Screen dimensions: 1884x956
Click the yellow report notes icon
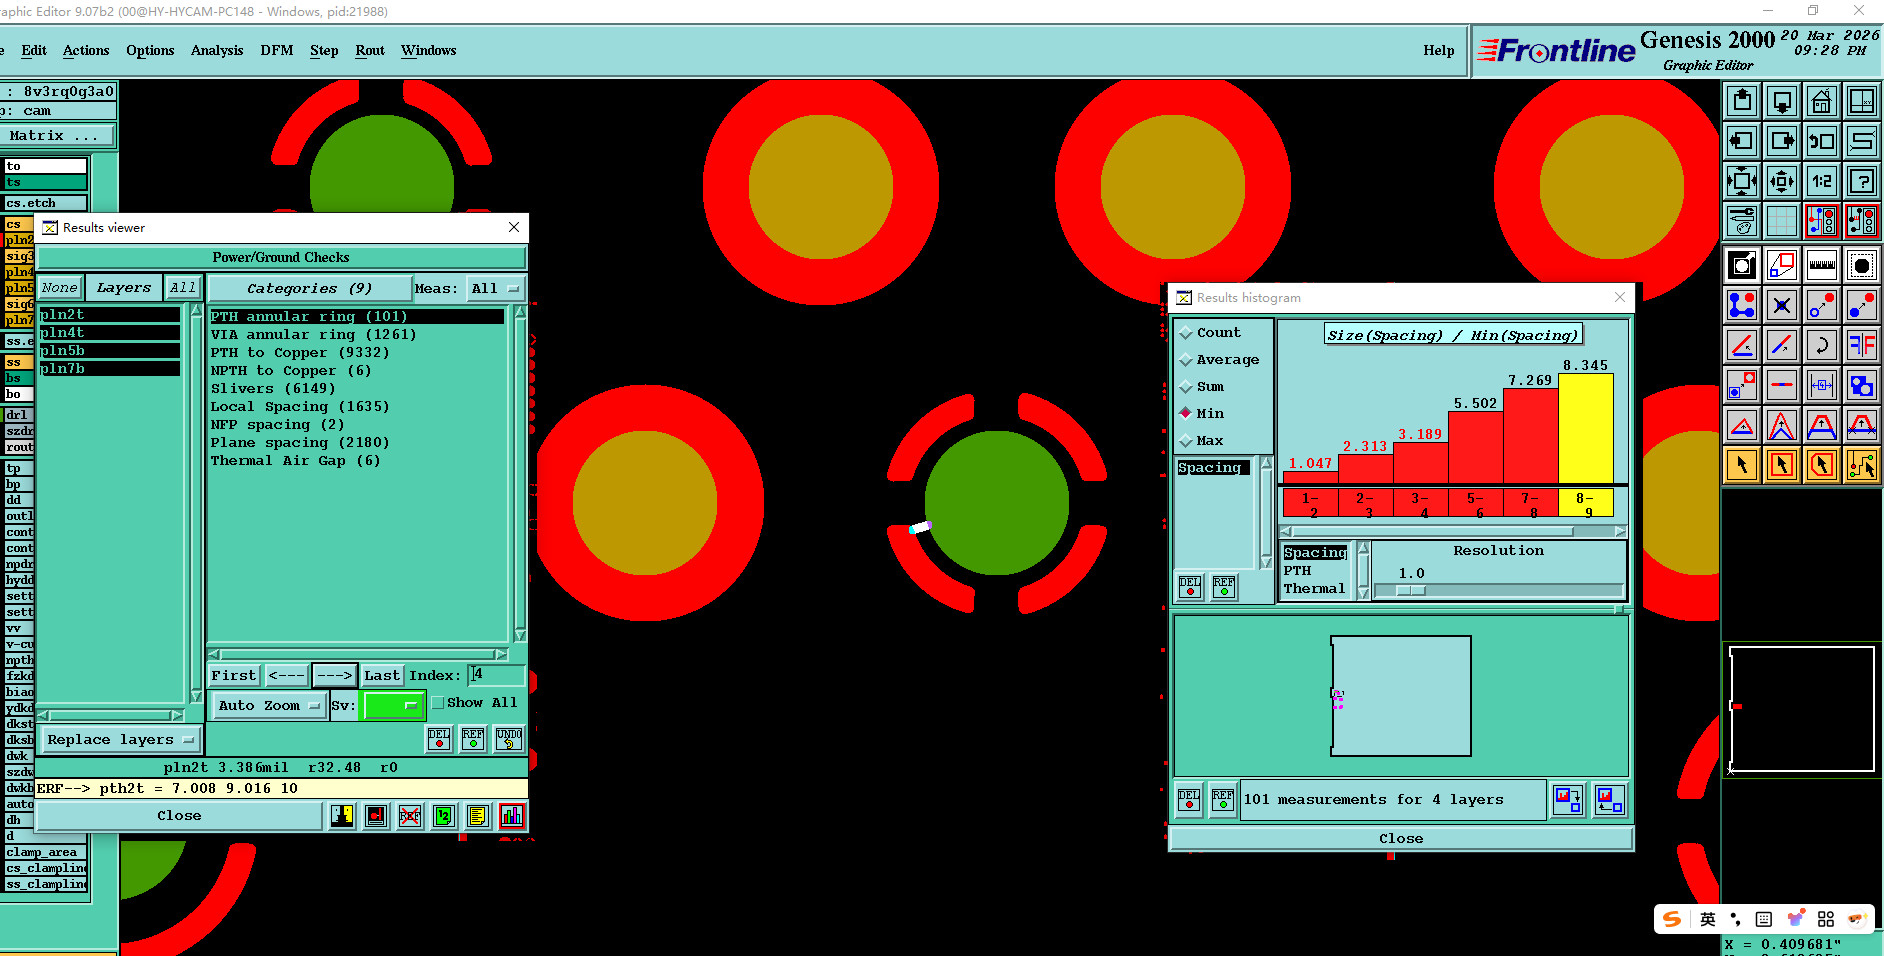tap(478, 816)
